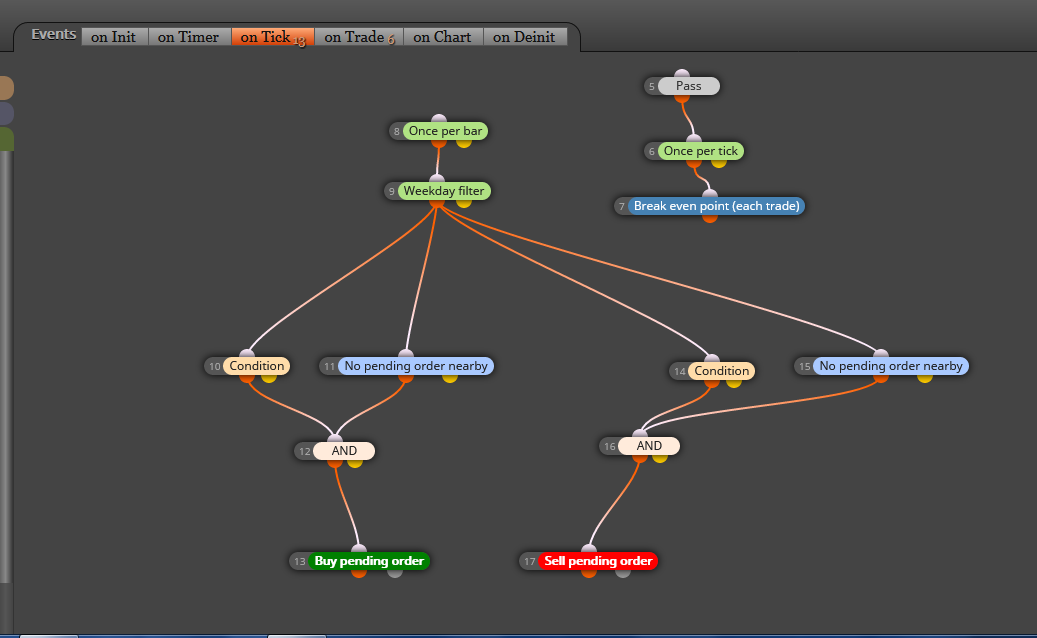1037x638 pixels.
Task: Click the vertical scrollbar on the left edge
Action: (x=6, y=367)
